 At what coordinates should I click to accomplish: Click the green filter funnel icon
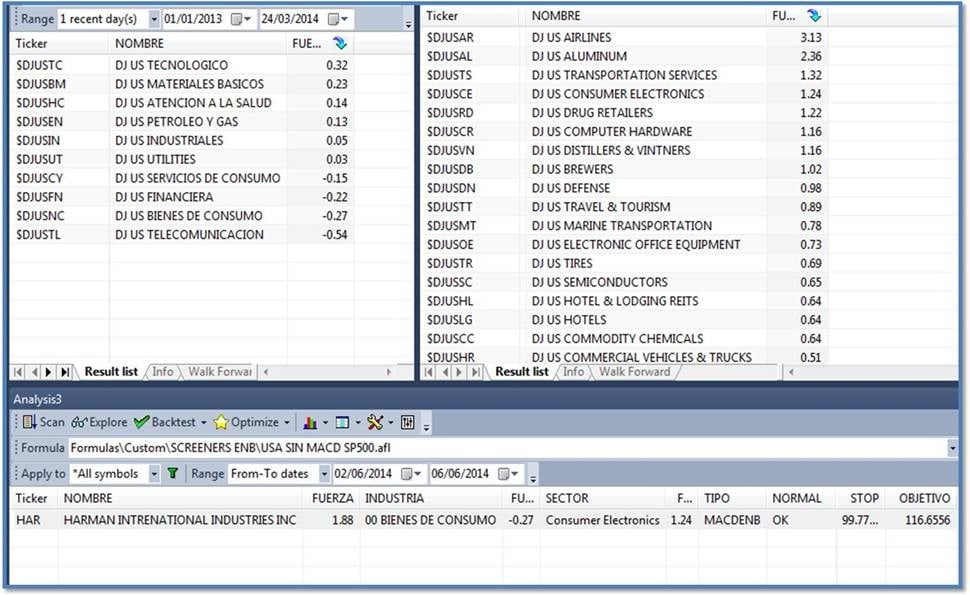point(173,474)
